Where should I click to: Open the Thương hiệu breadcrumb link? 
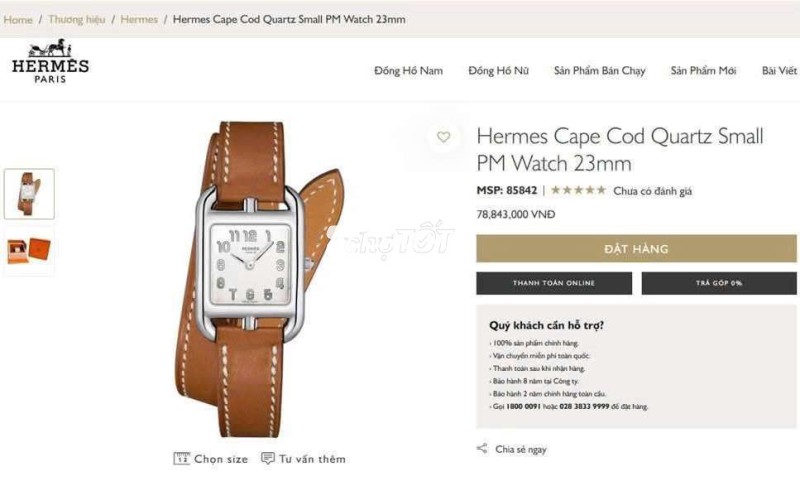pos(77,19)
